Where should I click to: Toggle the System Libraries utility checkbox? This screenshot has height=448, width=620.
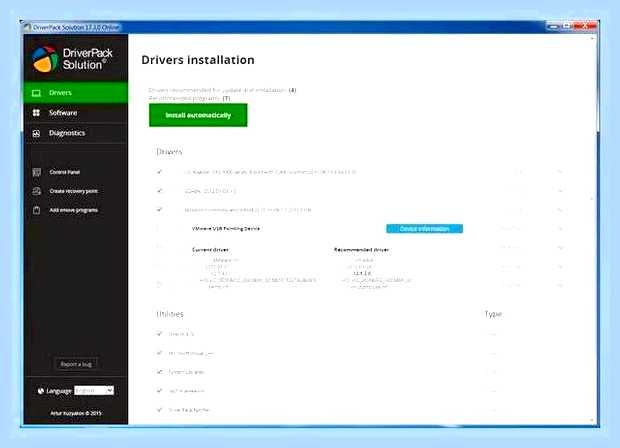159,372
